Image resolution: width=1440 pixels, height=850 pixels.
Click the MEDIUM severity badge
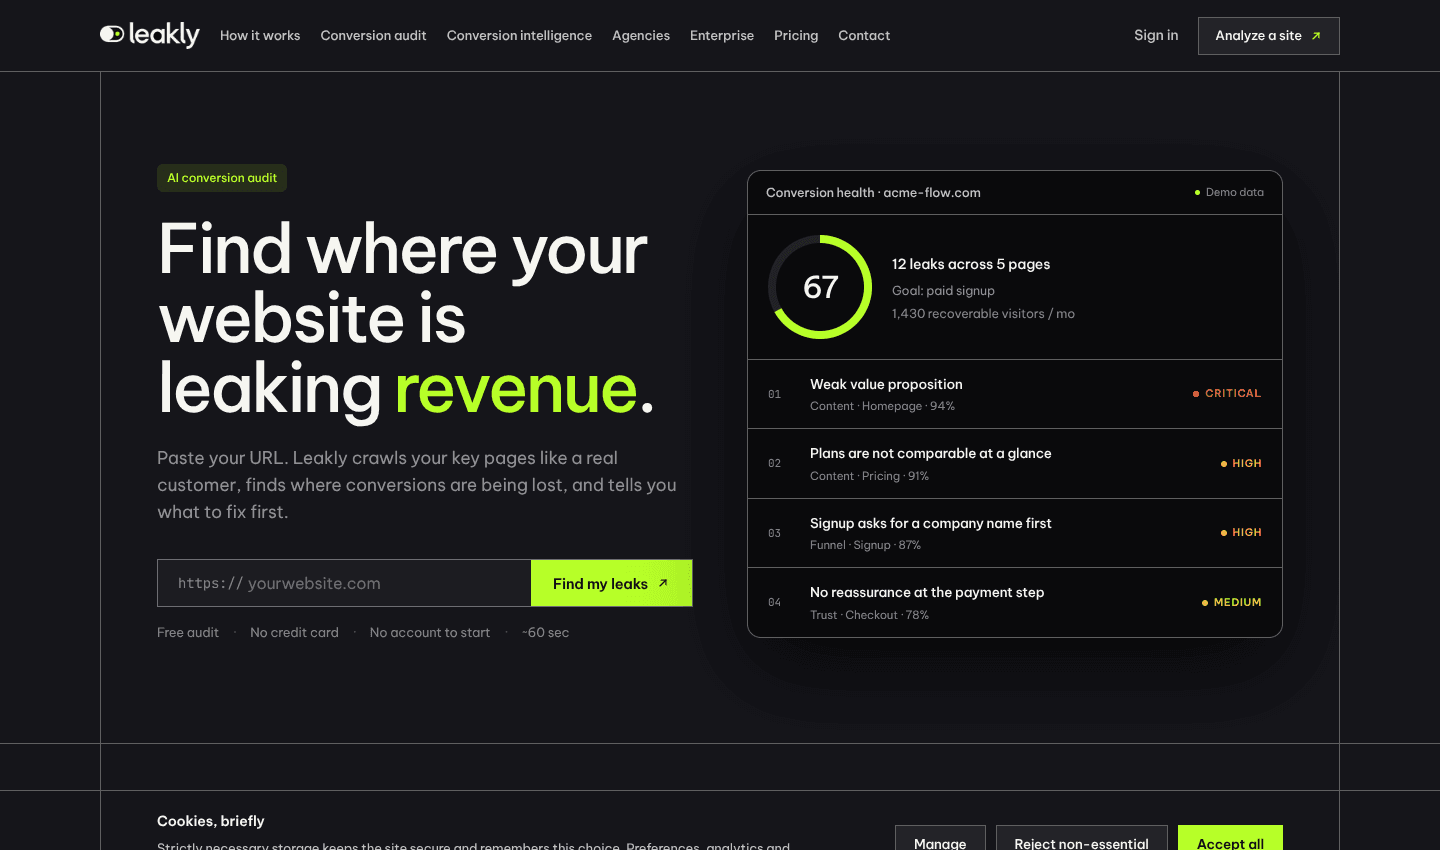[x=1231, y=602]
